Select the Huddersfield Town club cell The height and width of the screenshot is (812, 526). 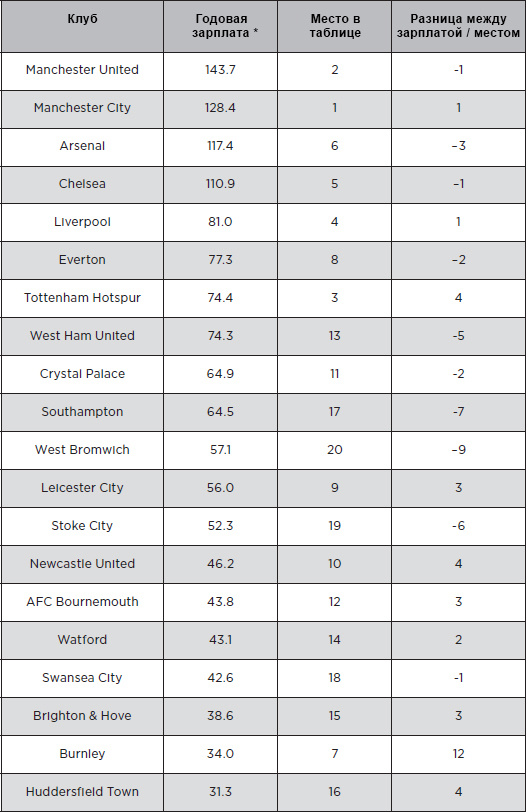click(x=82, y=792)
